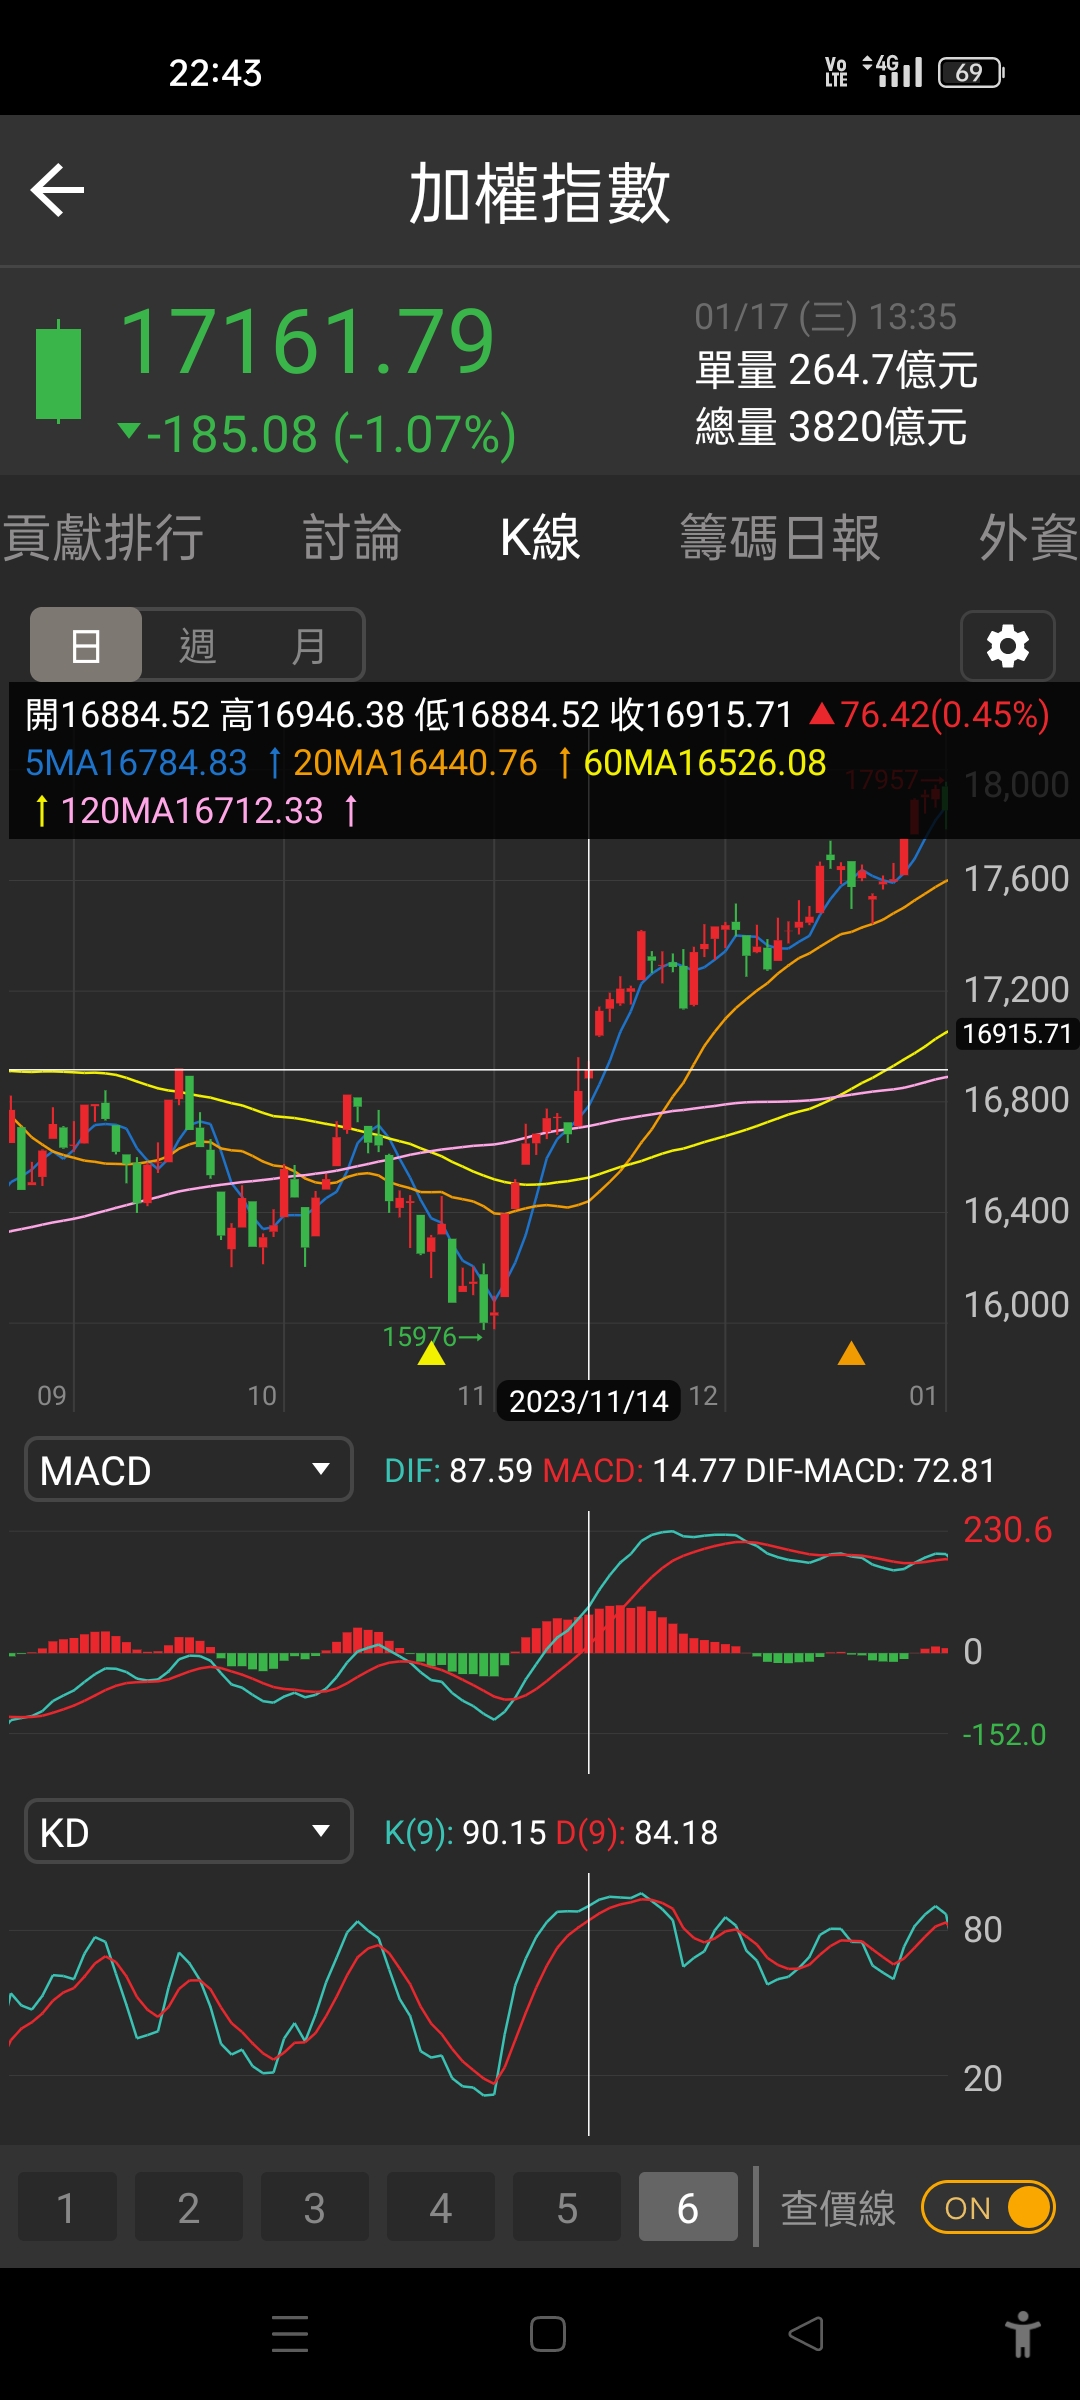Select layout preset button 3
The image size is (1080, 2400).
[314, 2207]
